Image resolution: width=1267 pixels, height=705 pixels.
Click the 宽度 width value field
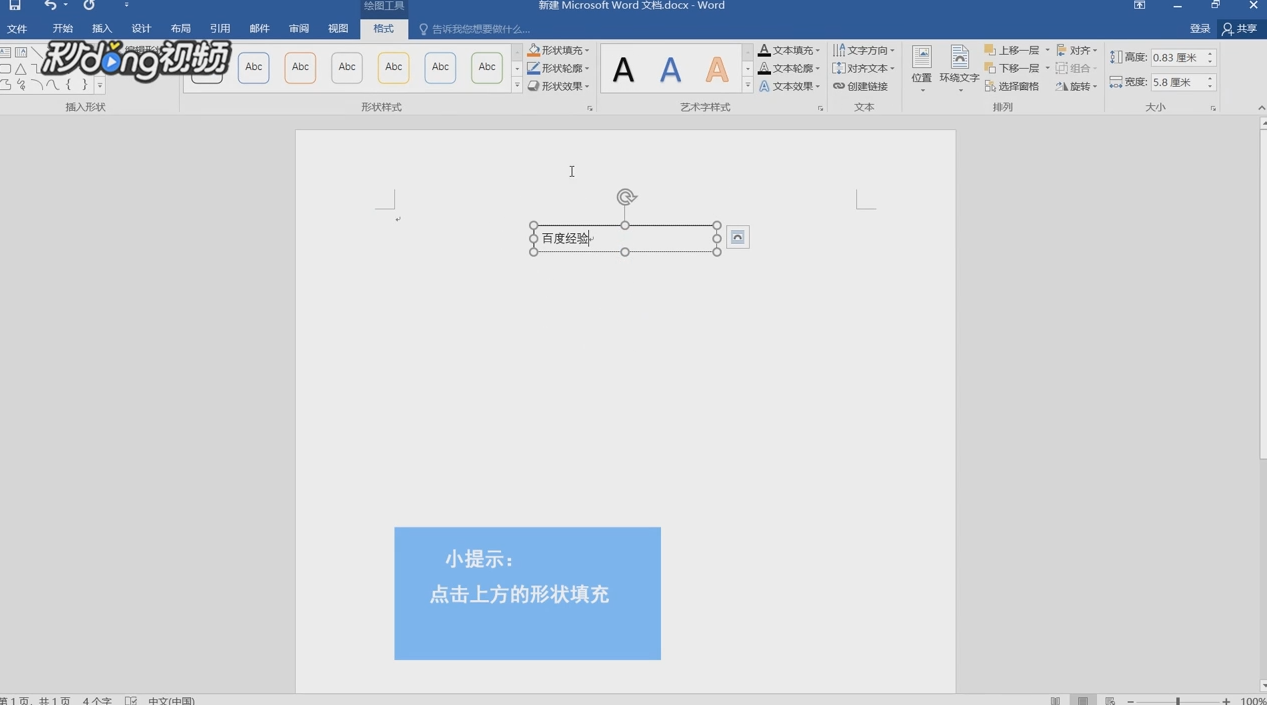[1177, 82]
